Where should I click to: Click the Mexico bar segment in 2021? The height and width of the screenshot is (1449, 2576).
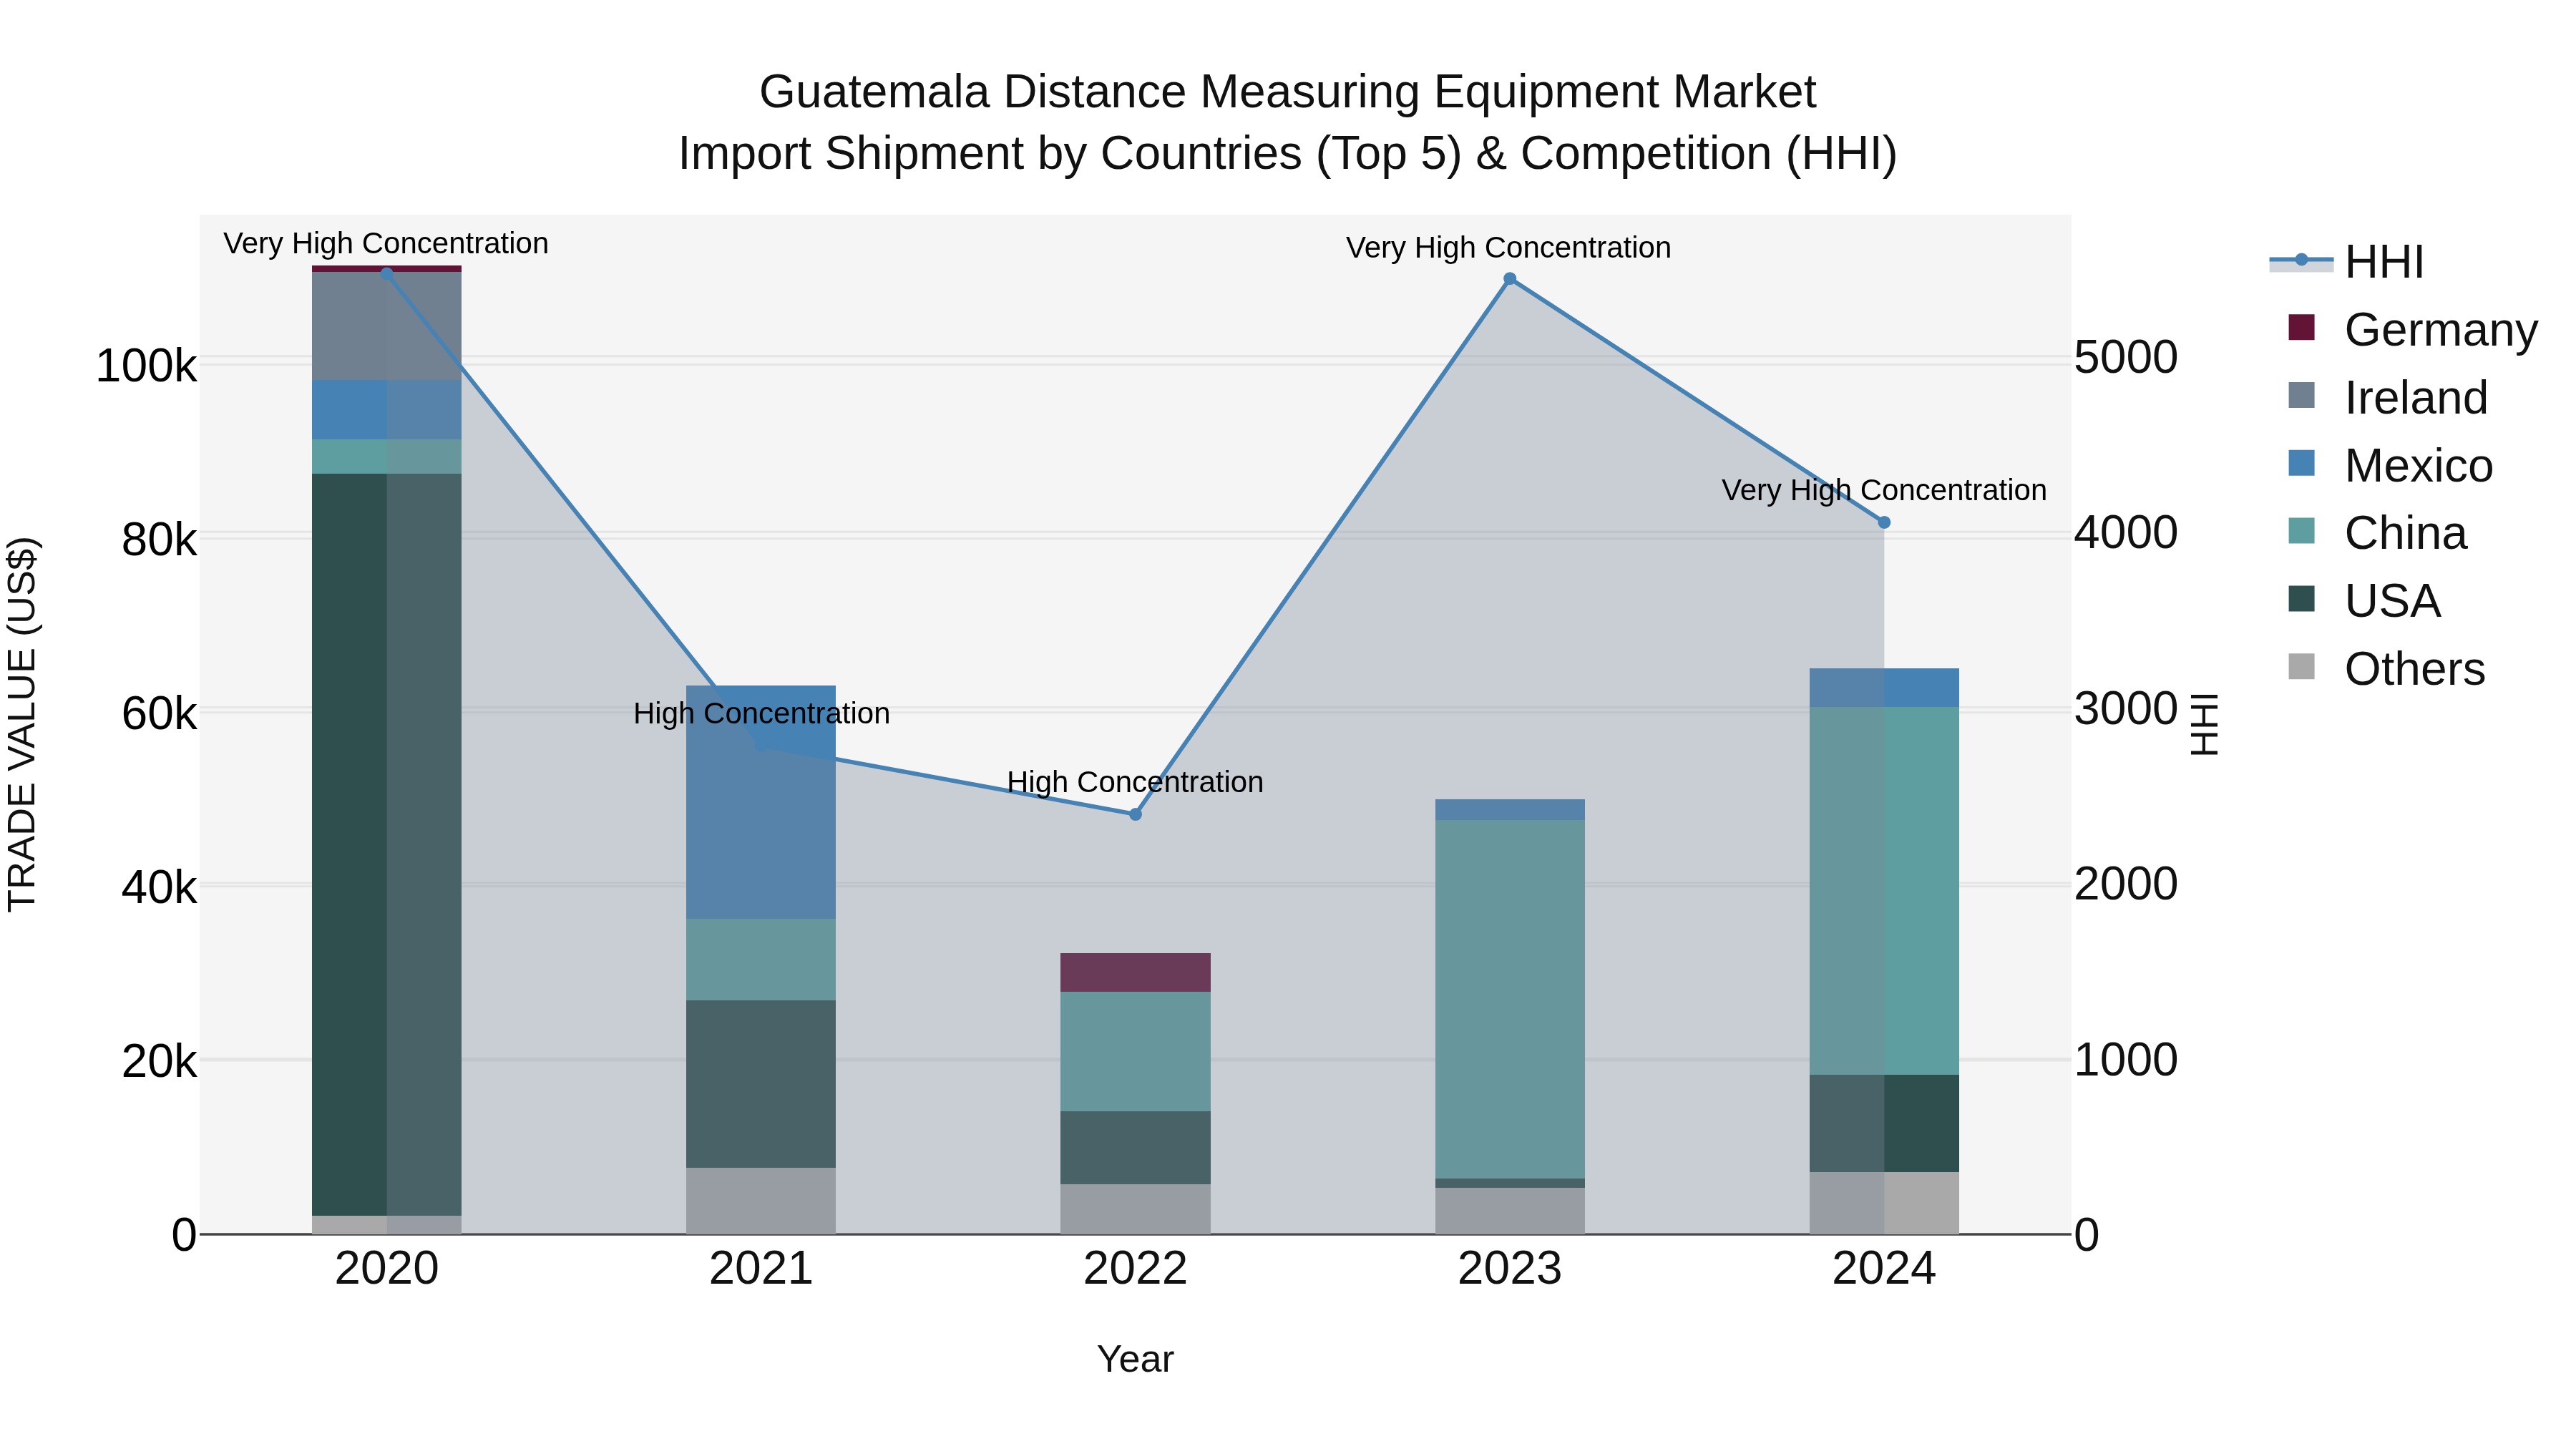click(761, 802)
